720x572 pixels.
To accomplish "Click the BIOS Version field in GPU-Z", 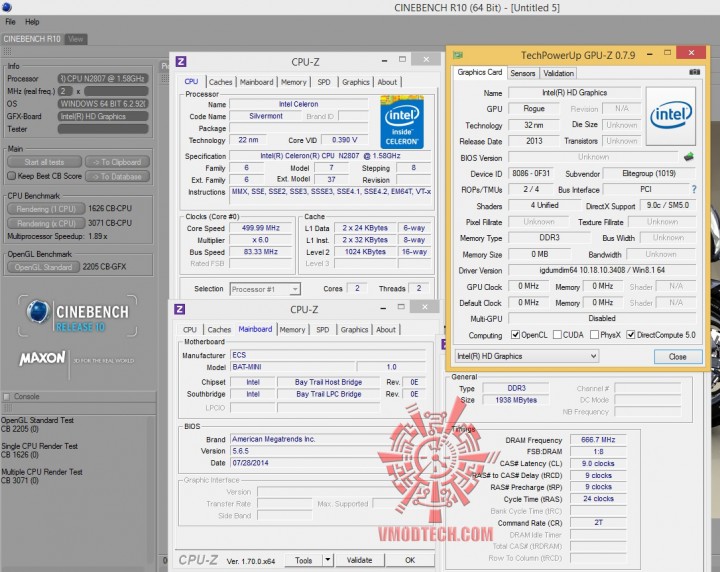I will click(x=593, y=157).
